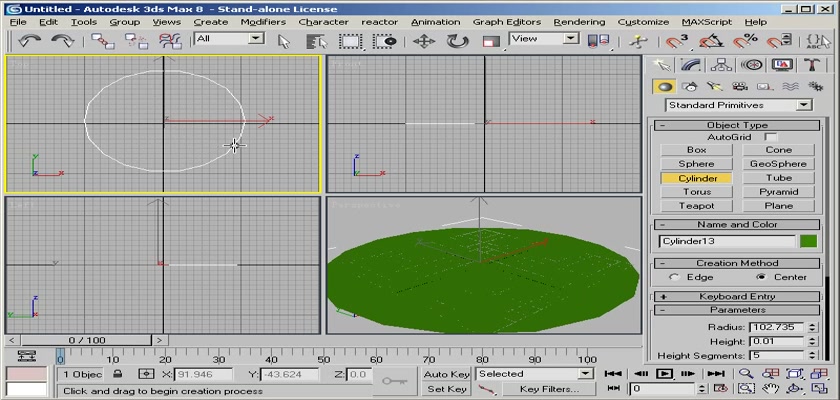This screenshot has width=840, height=400.
Task: Click the Use Pivot Point Center icon
Action: point(598,41)
